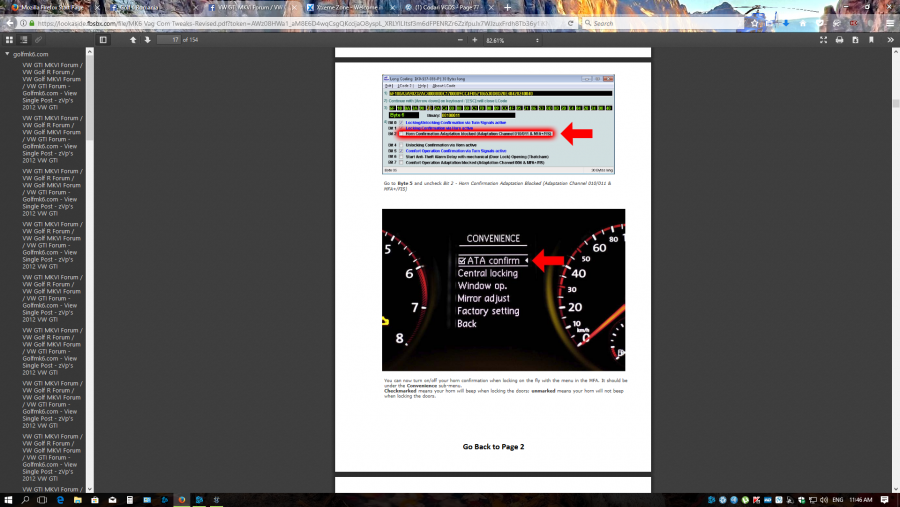Click Go Back to Page 2 link

point(493,447)
